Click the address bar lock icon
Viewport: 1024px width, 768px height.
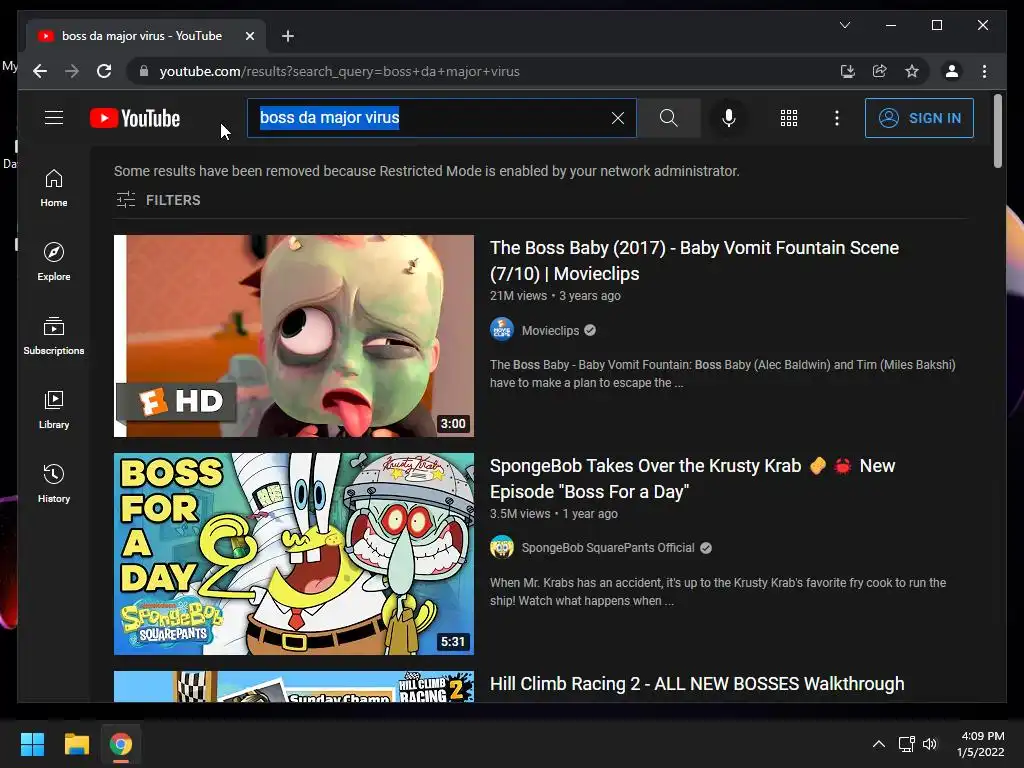[x=144, y=71]
